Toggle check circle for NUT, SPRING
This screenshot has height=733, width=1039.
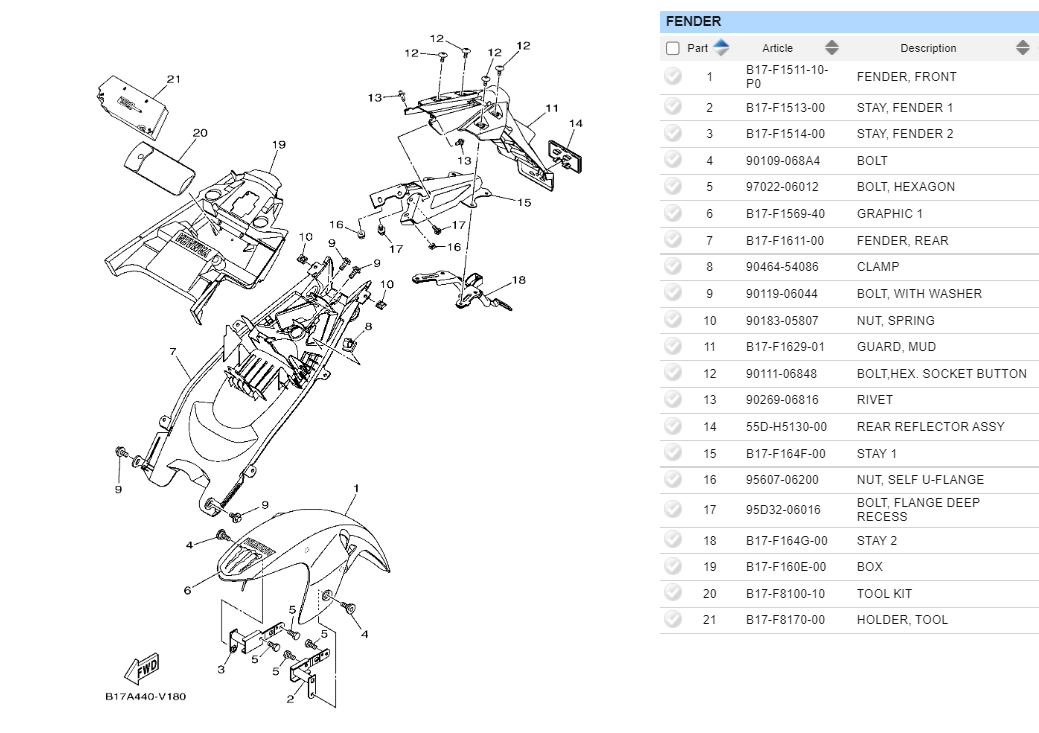(x=673, y=319)
